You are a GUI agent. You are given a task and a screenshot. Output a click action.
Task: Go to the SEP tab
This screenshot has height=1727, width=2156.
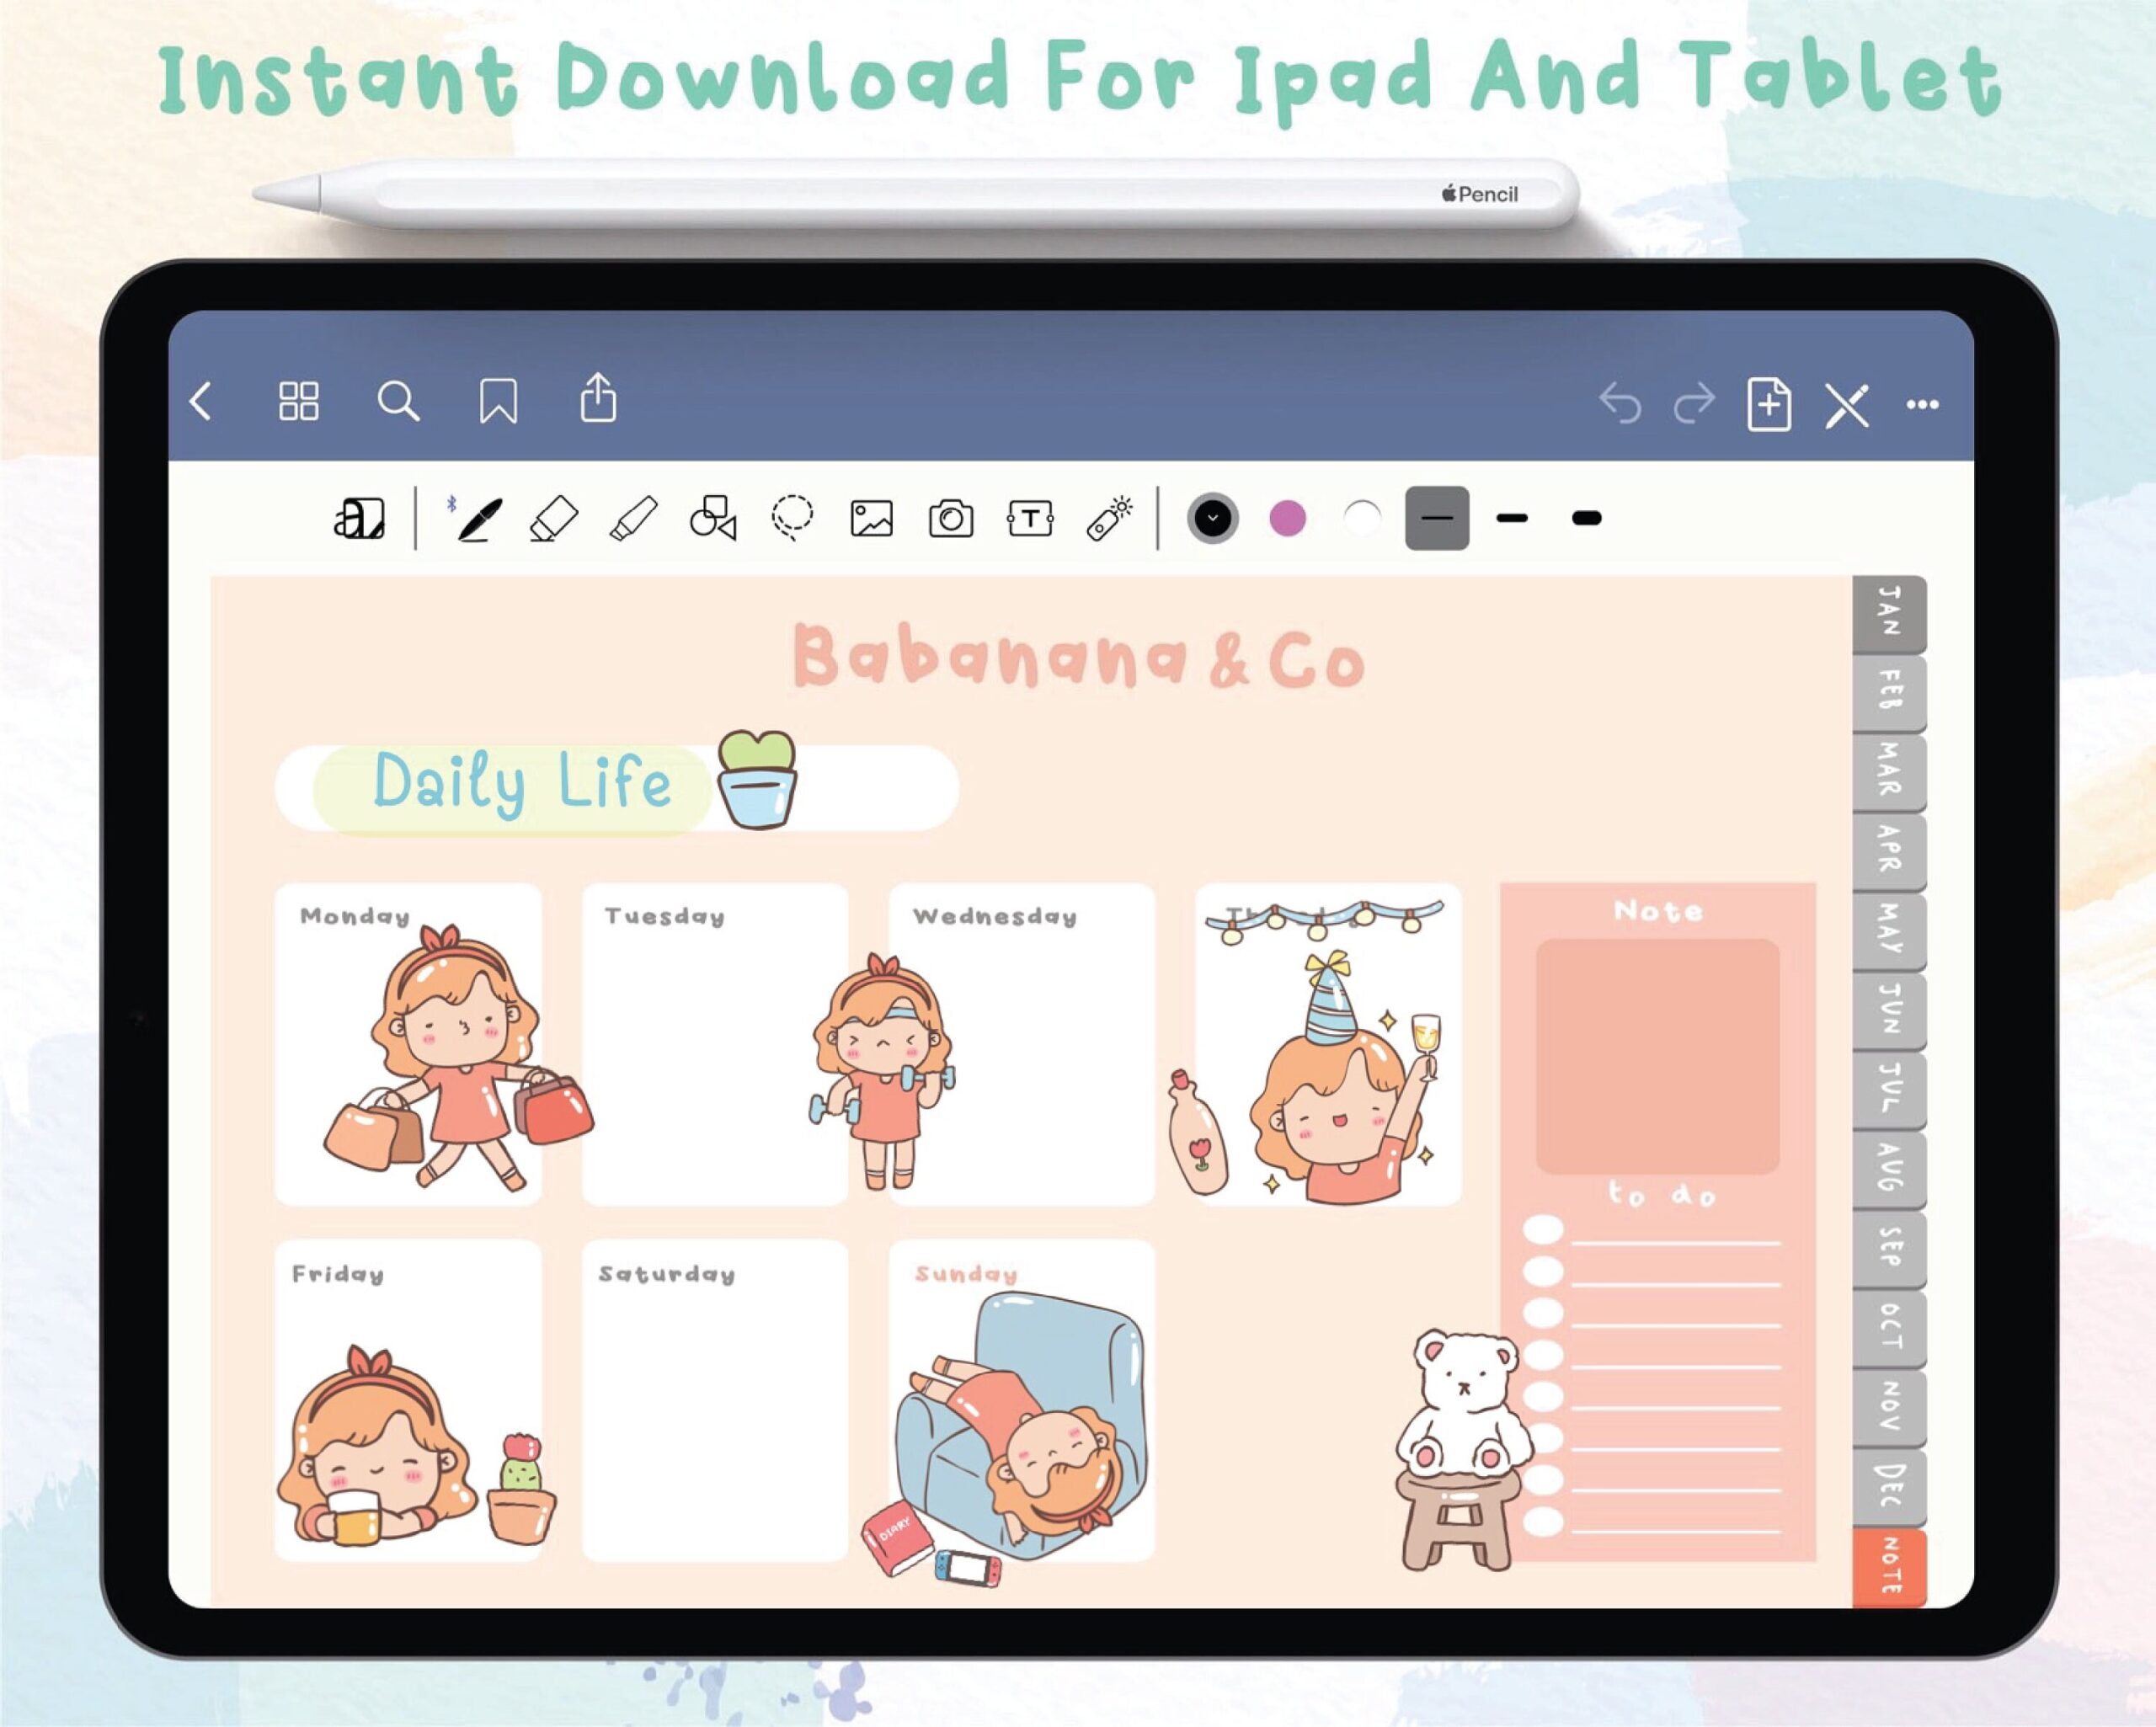click(x=1889, y=1248)
